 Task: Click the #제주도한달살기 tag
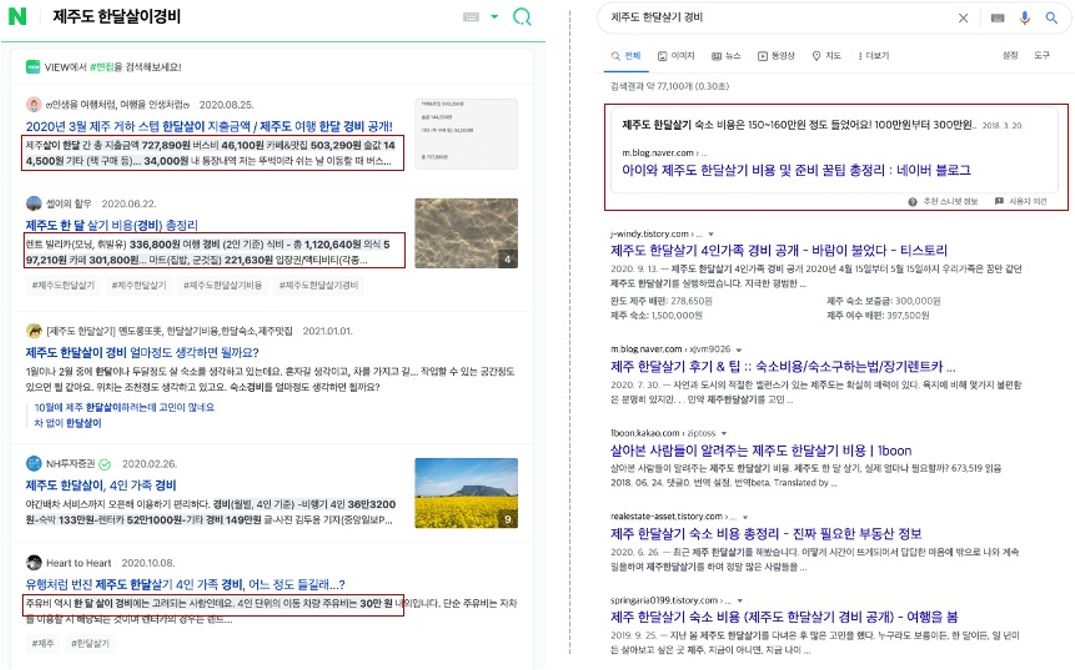63,285
